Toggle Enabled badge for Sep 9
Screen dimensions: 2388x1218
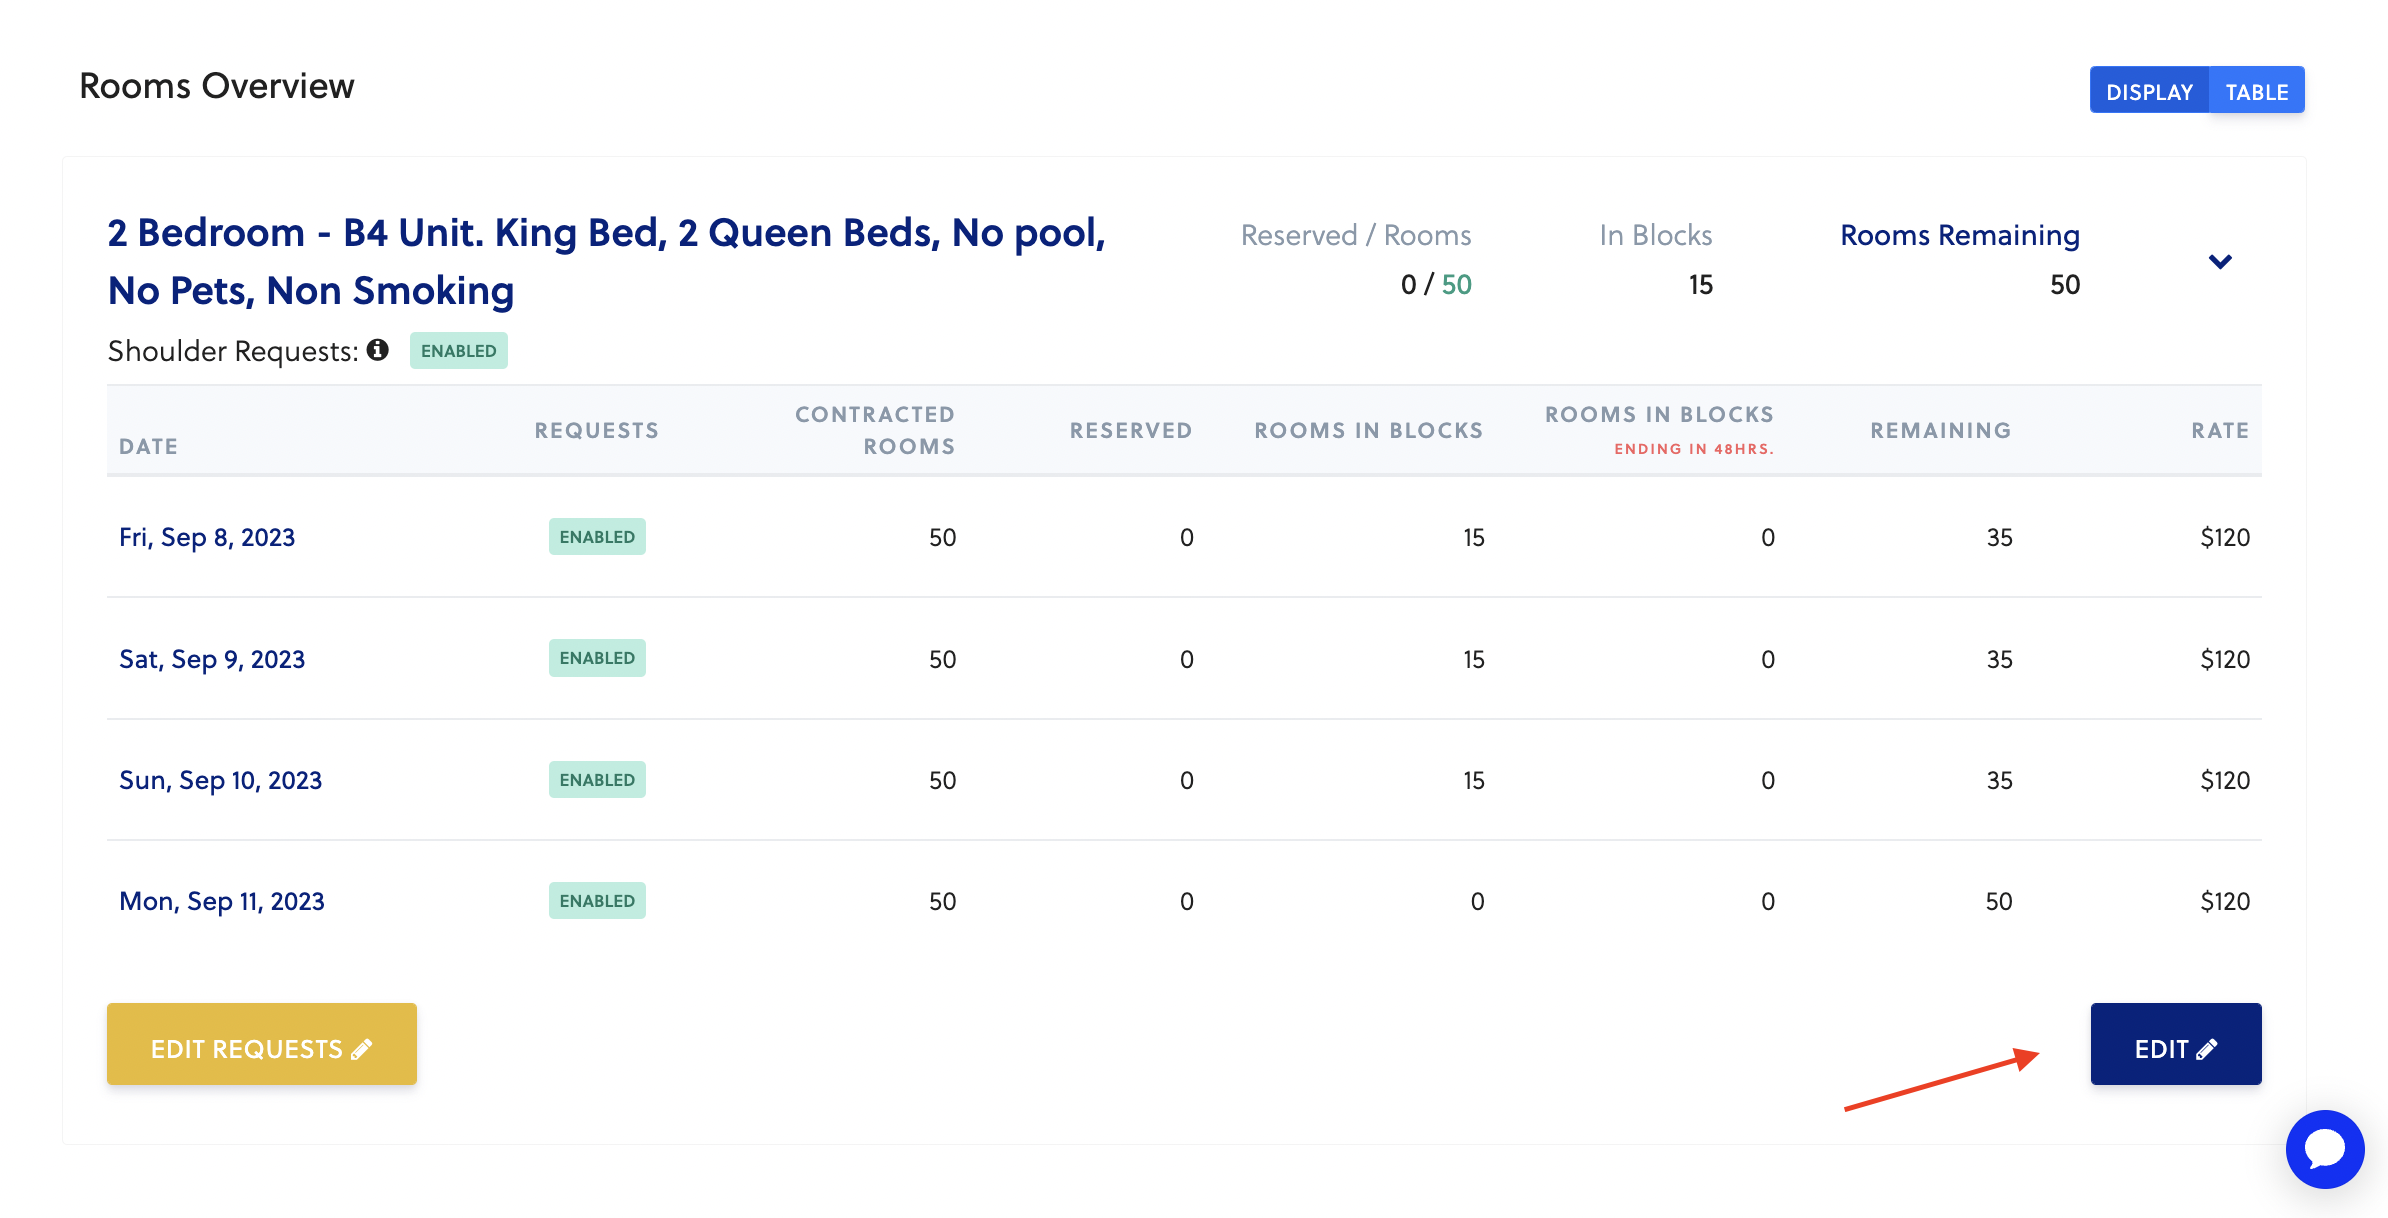pyautogui.click(x=597, y=658)
